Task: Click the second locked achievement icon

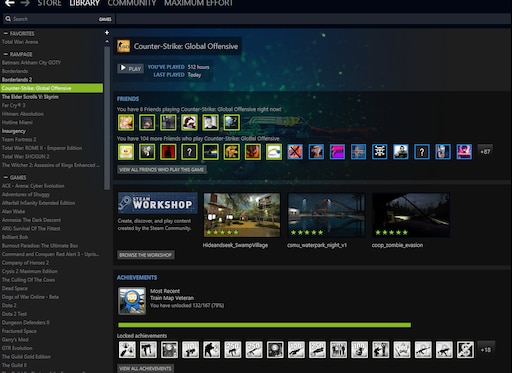Action: tap(148, 350)
